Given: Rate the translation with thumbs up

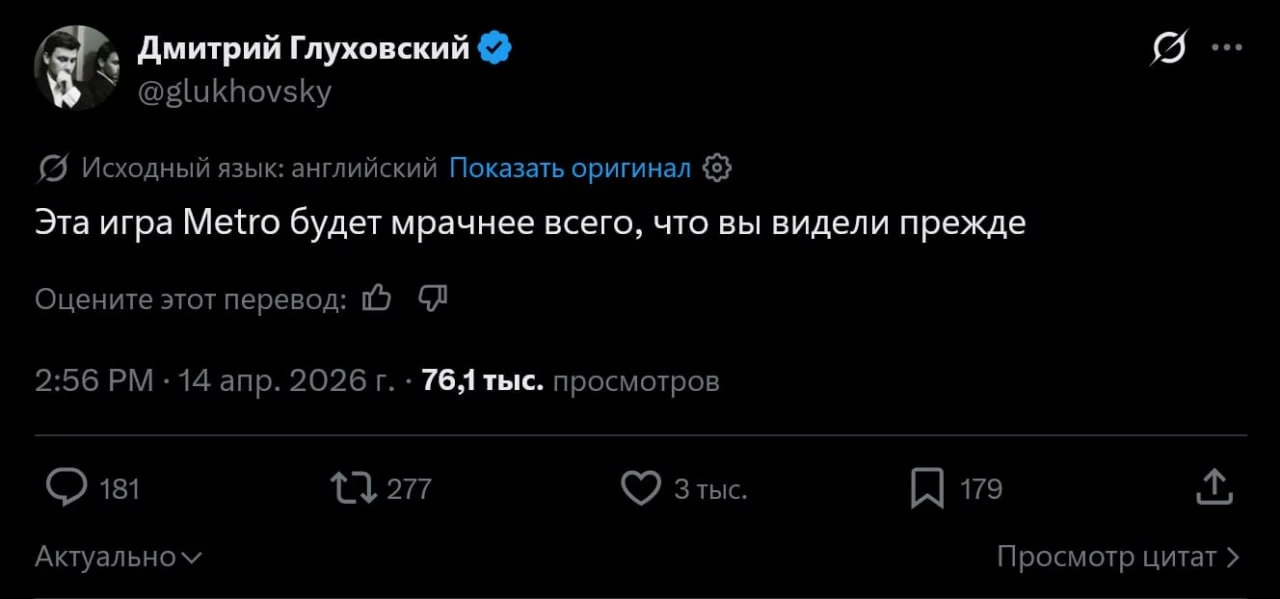Looking at the screenshot, I should coord(376,297).
